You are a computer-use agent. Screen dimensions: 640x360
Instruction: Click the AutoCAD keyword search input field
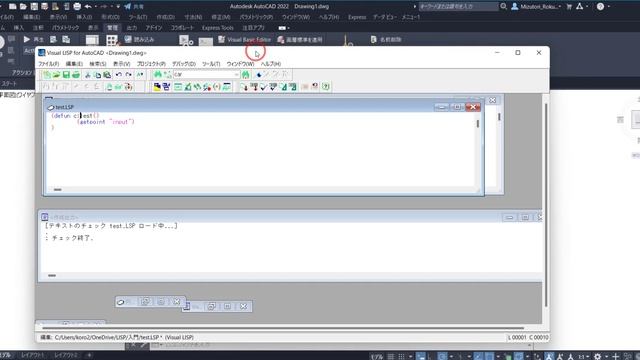[x=458, y=7]
